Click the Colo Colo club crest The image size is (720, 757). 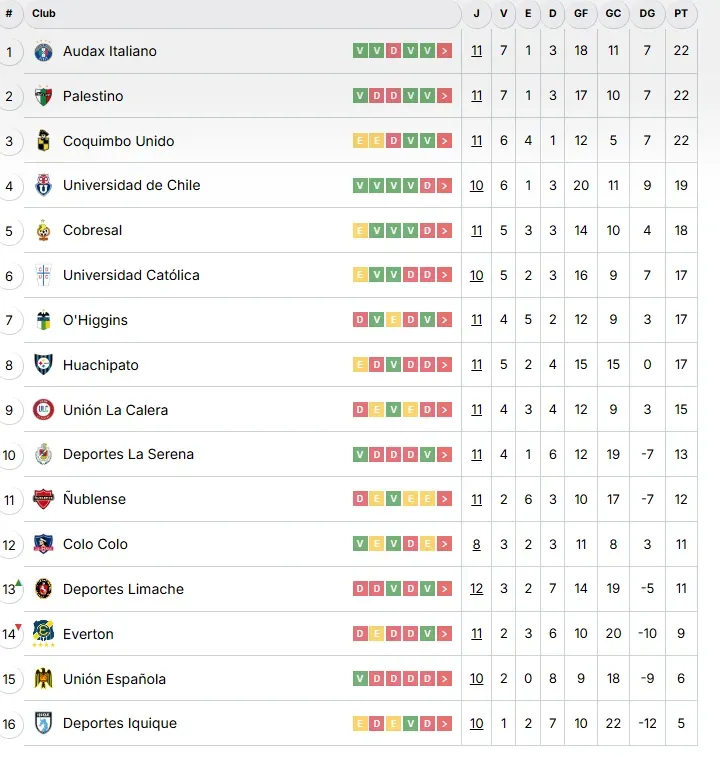click(x=42, y=544)
